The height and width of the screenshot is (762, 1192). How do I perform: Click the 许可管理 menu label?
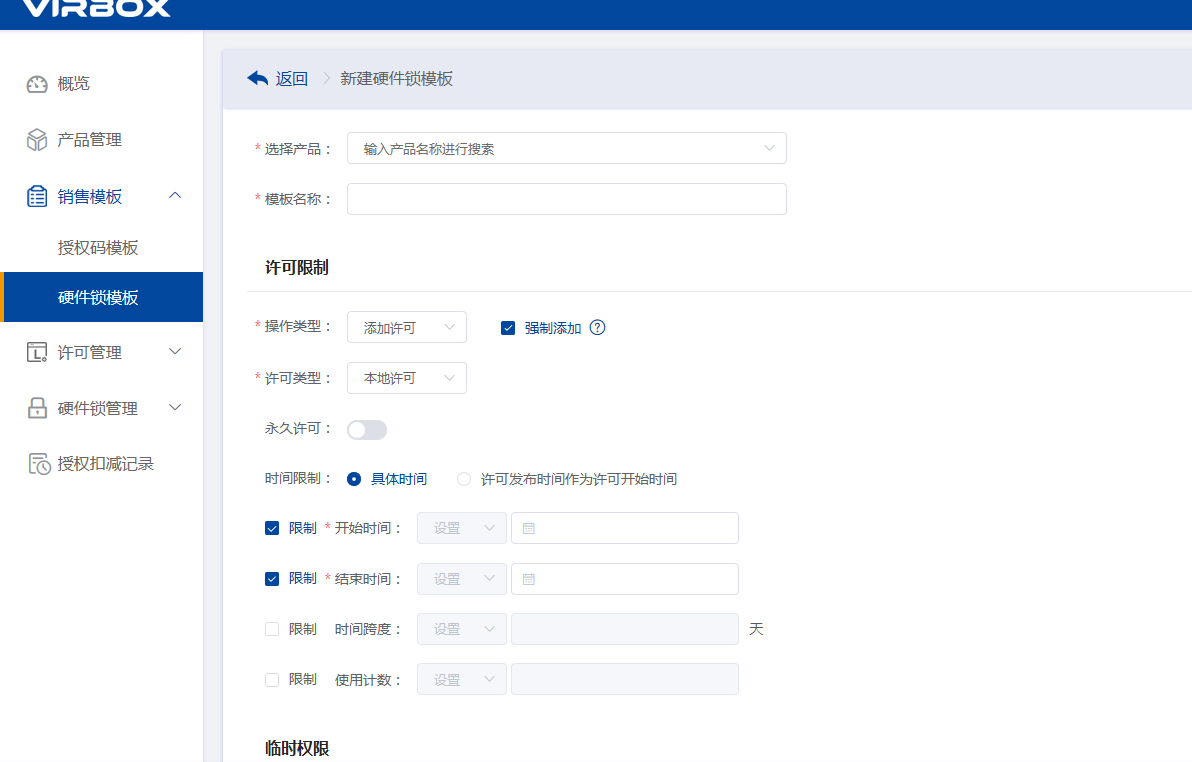pos(90,353)
